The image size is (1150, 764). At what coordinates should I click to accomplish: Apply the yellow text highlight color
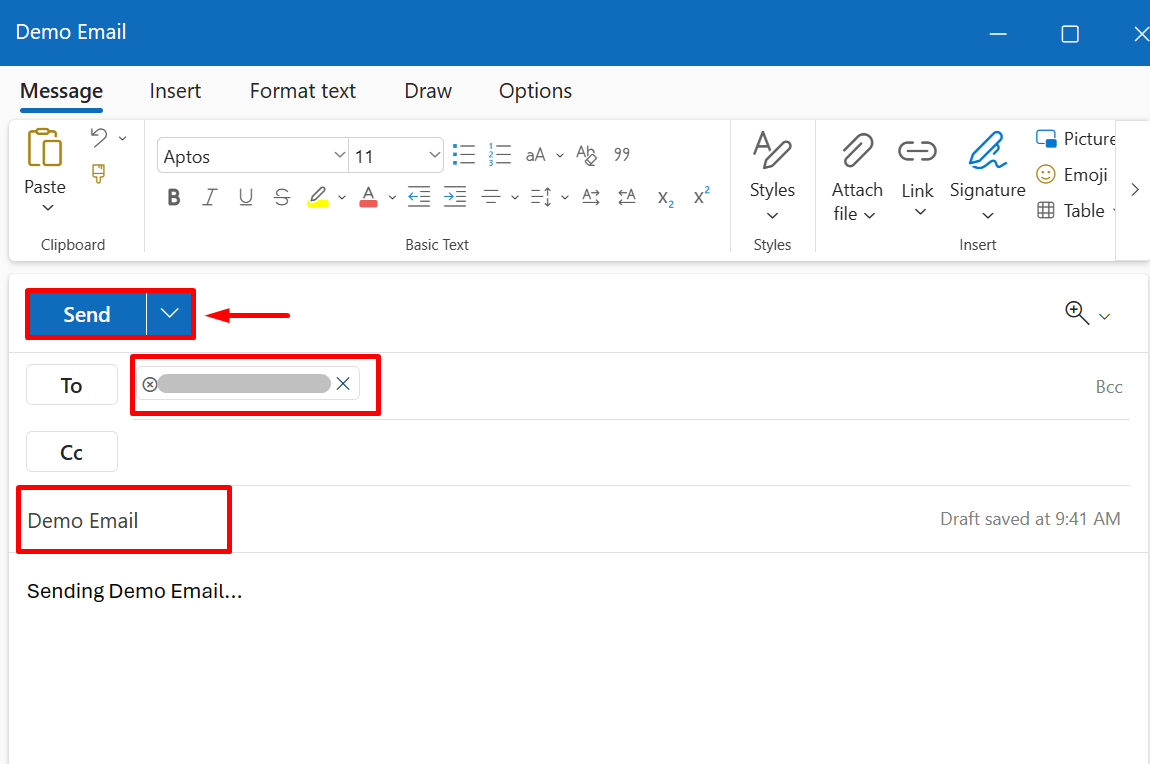point(318,197)
